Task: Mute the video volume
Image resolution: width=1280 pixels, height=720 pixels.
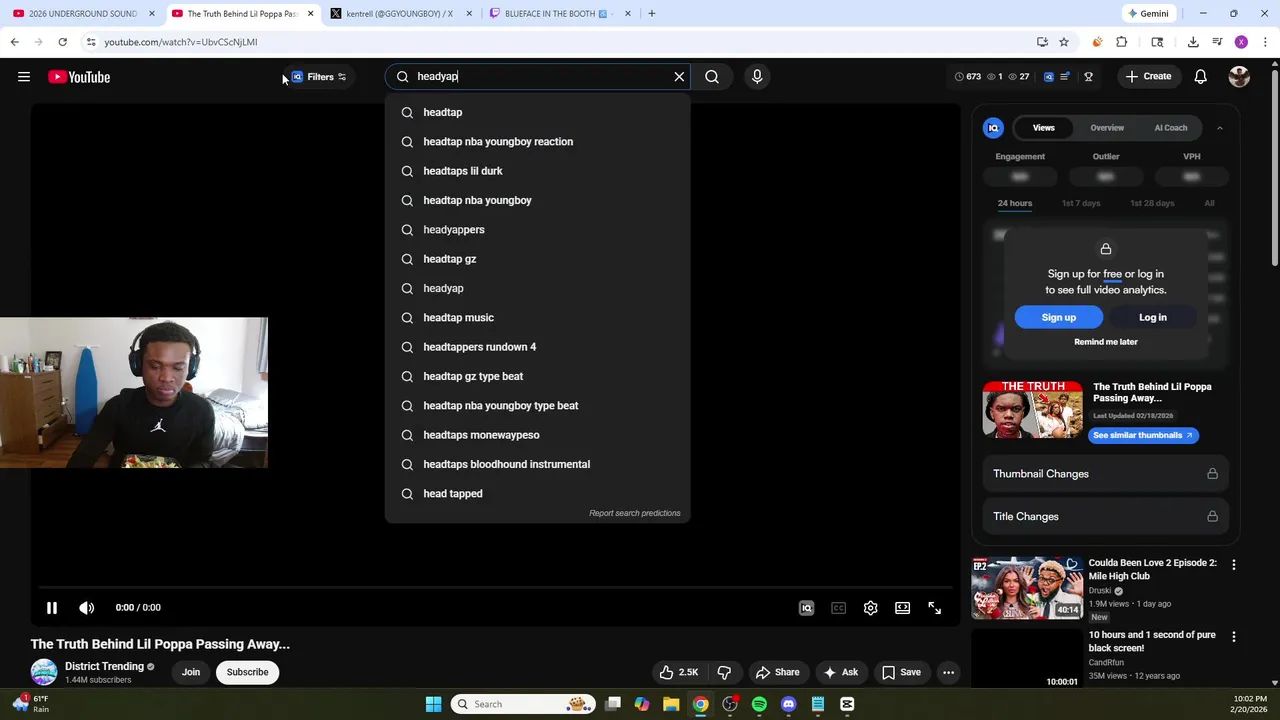Action: pos(87,607)
